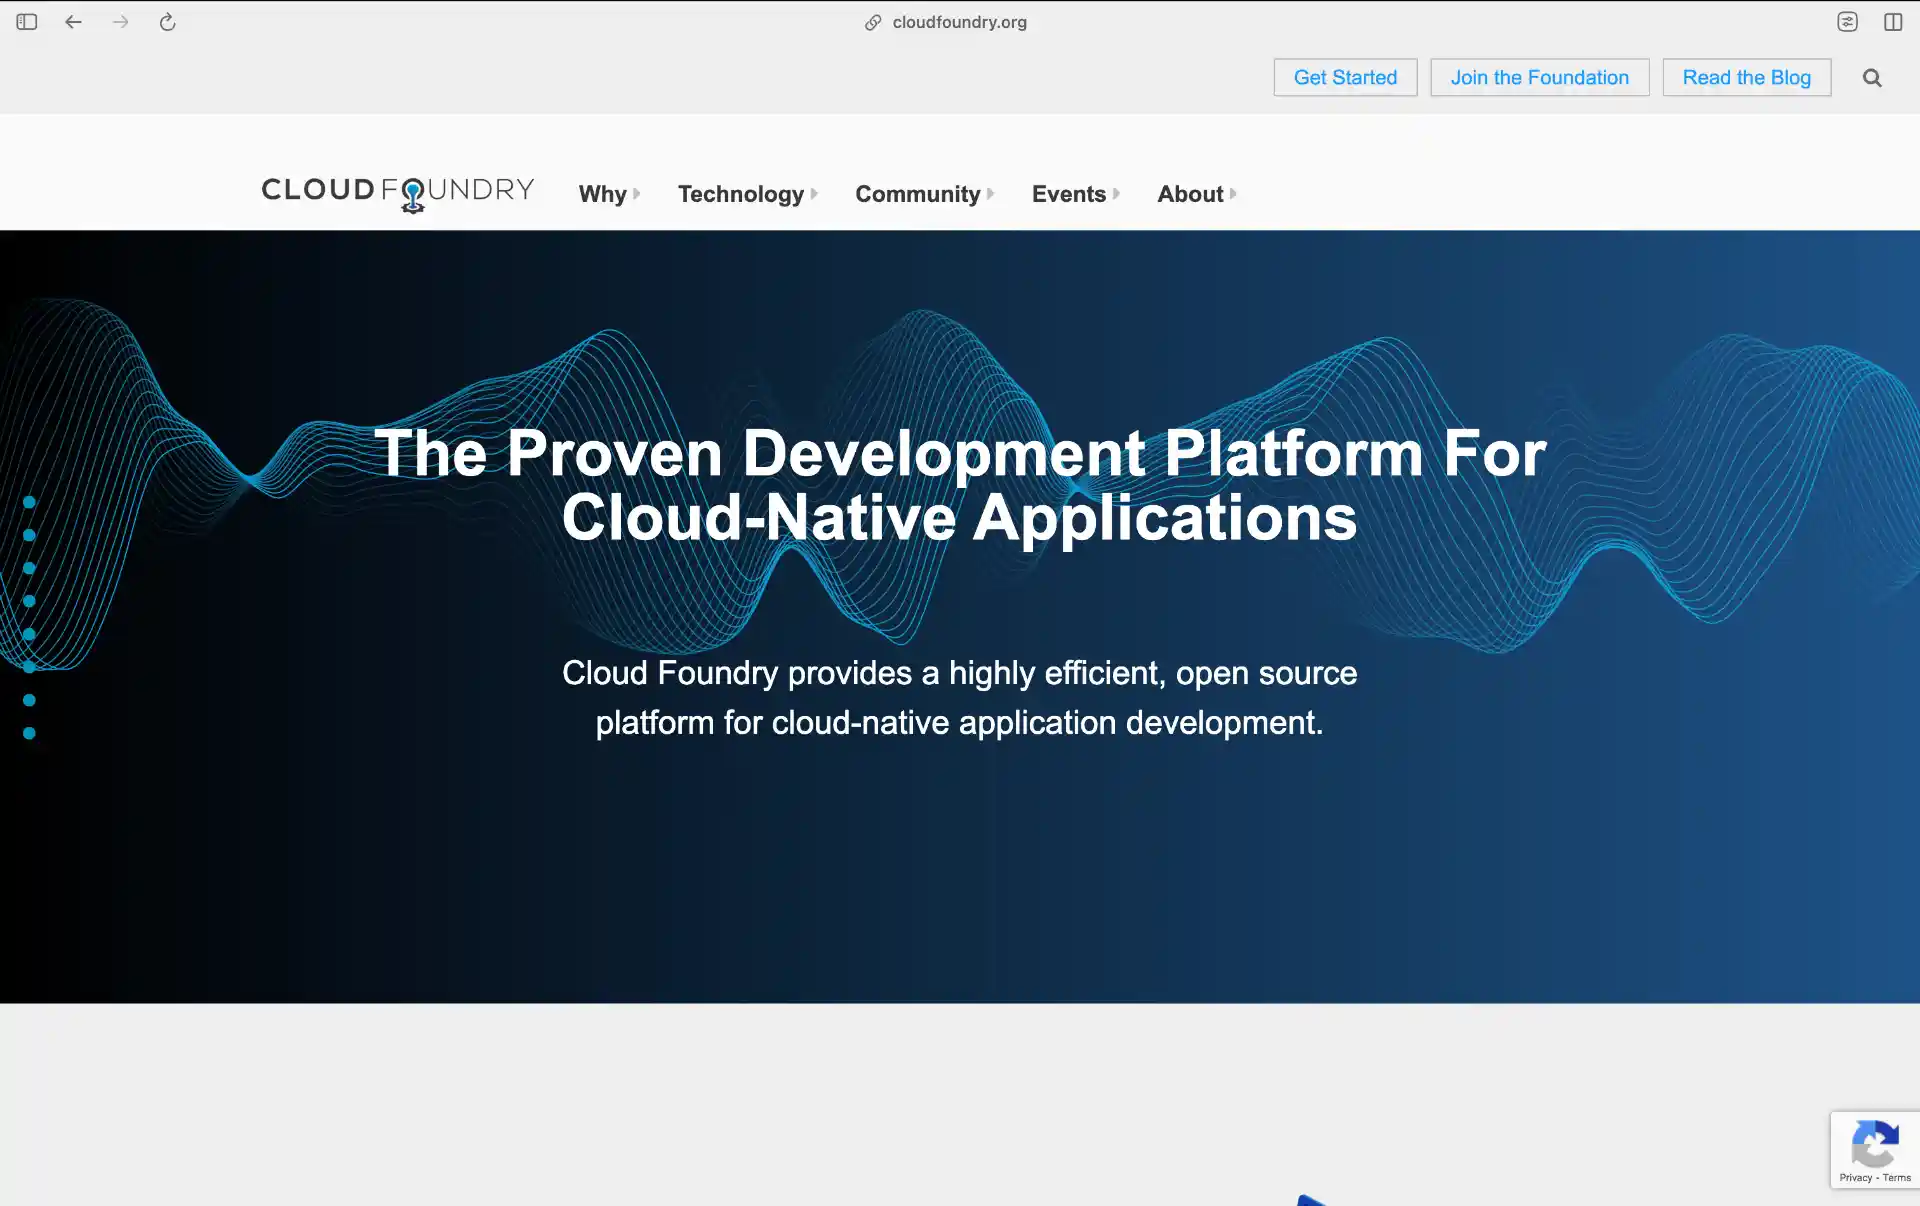Screen dimensions: 1920x1206
Task: Open the tab overview icon top right
Action: pyautogui.click(x=1847, y=21)
